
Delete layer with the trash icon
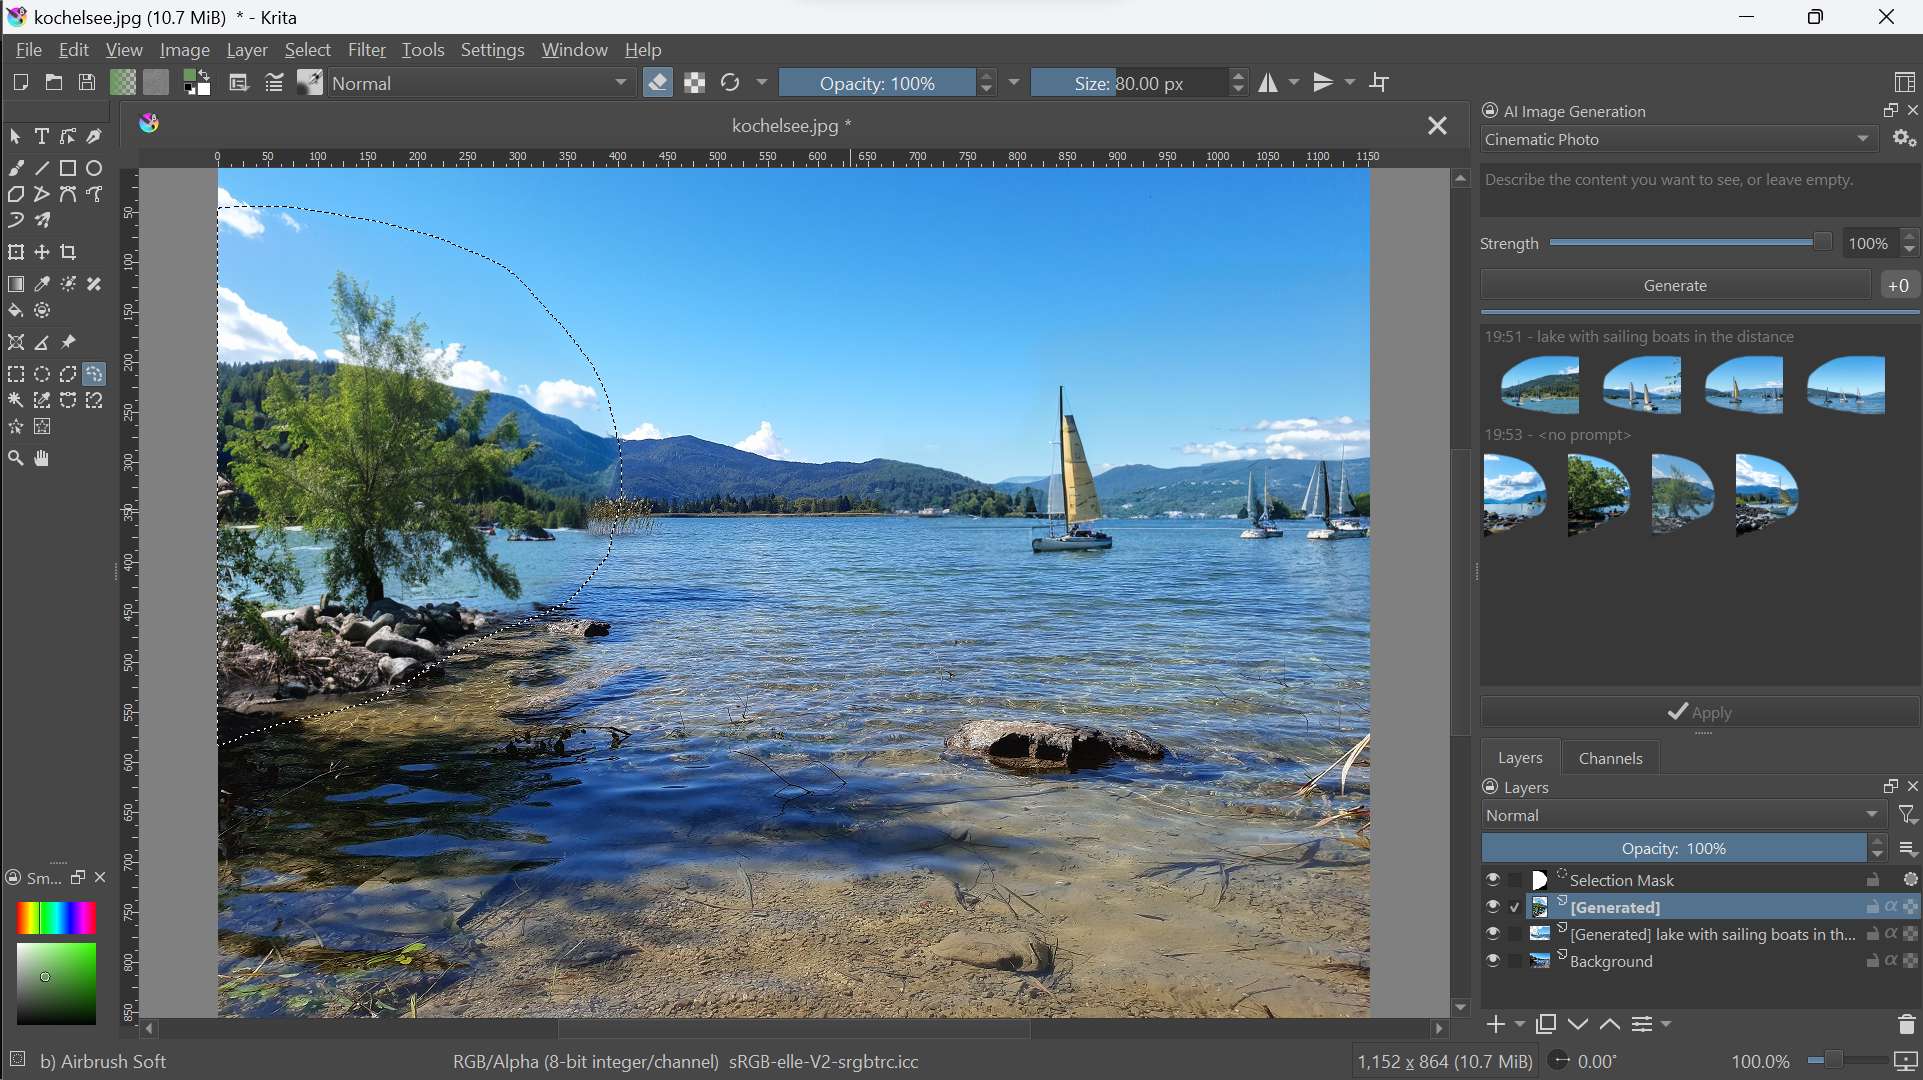1906,1025
